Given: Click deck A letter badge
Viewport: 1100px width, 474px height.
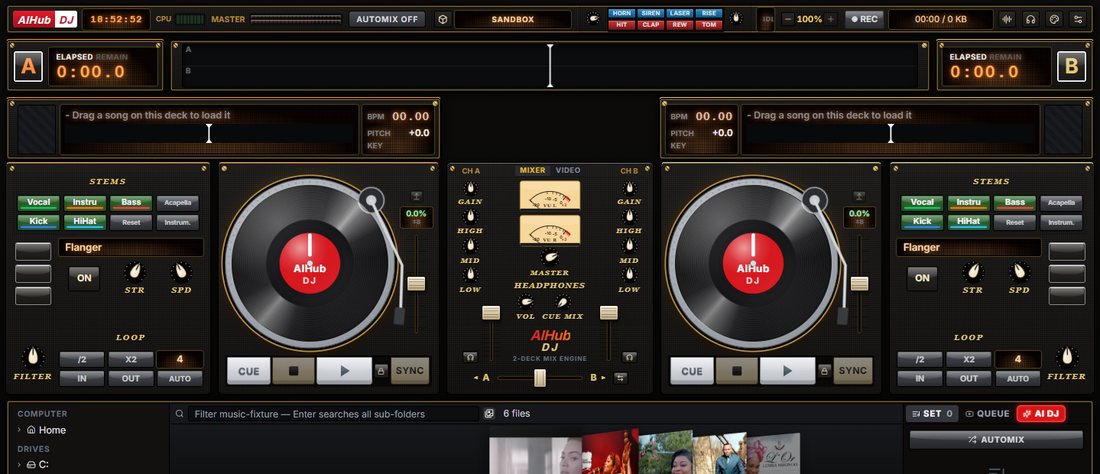Looking at the screenshot, I should [x=28, y=67].
